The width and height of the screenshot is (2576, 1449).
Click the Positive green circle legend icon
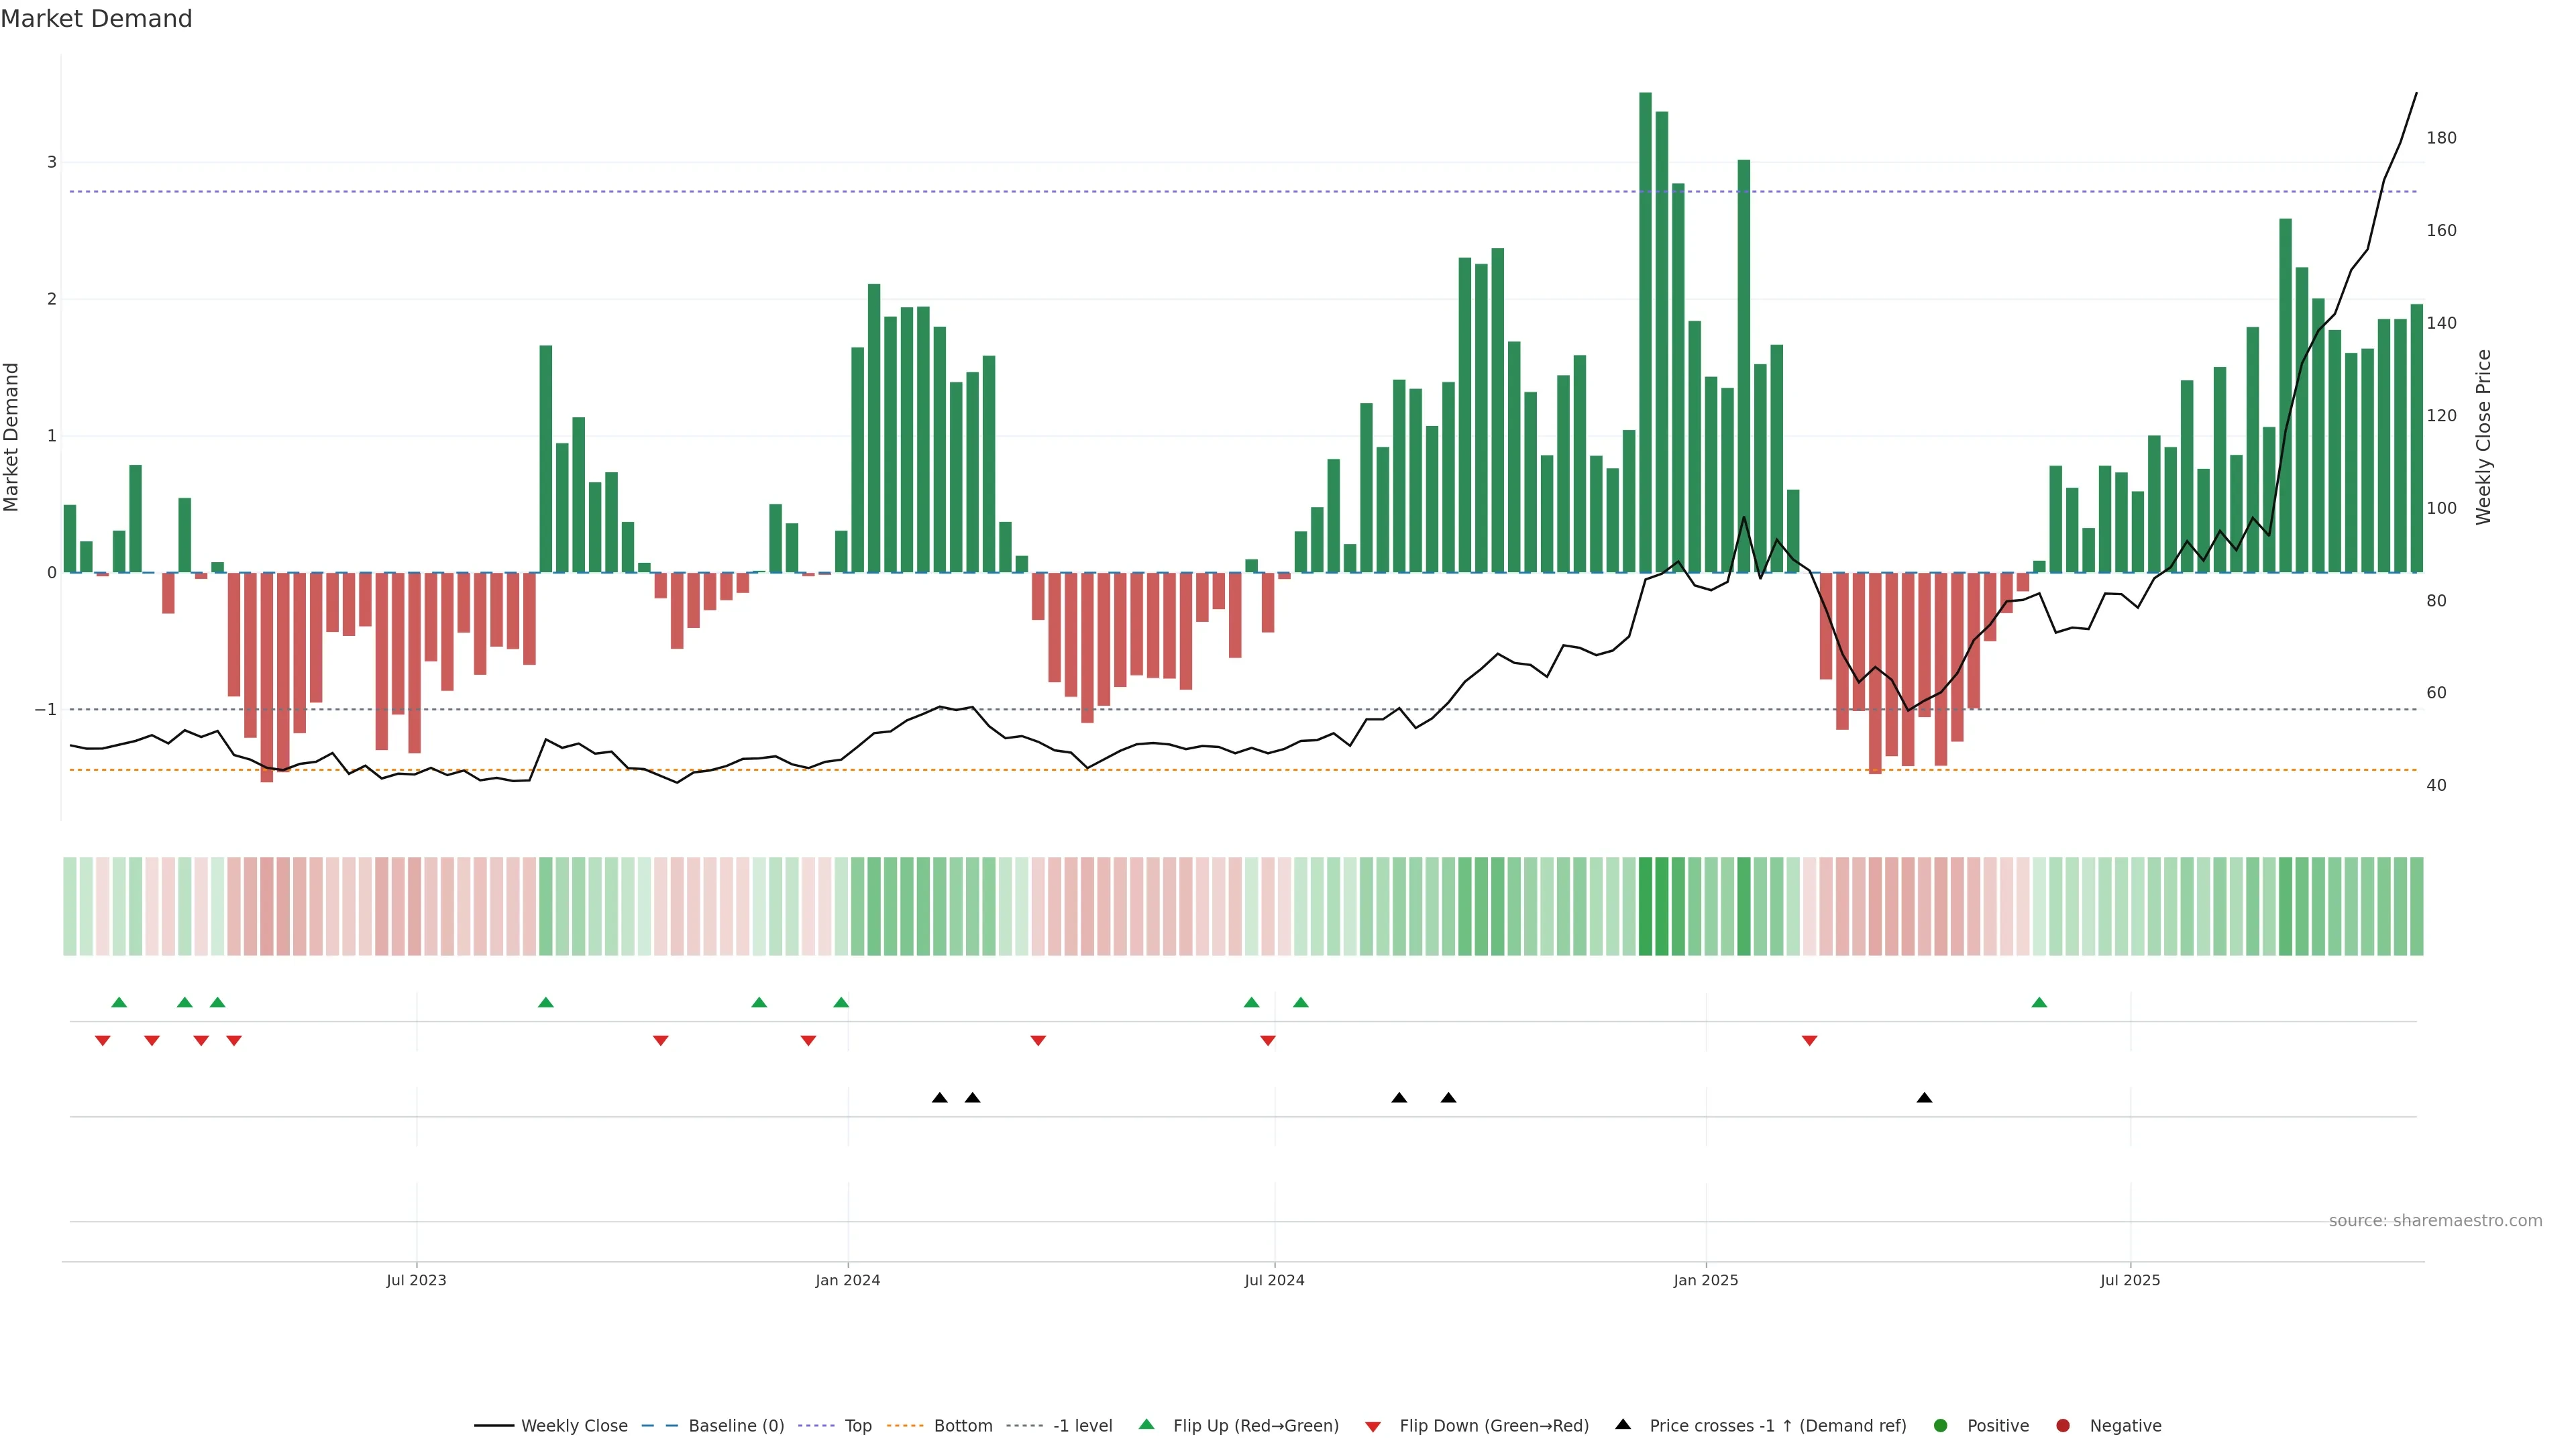tap(1941, 1426)
